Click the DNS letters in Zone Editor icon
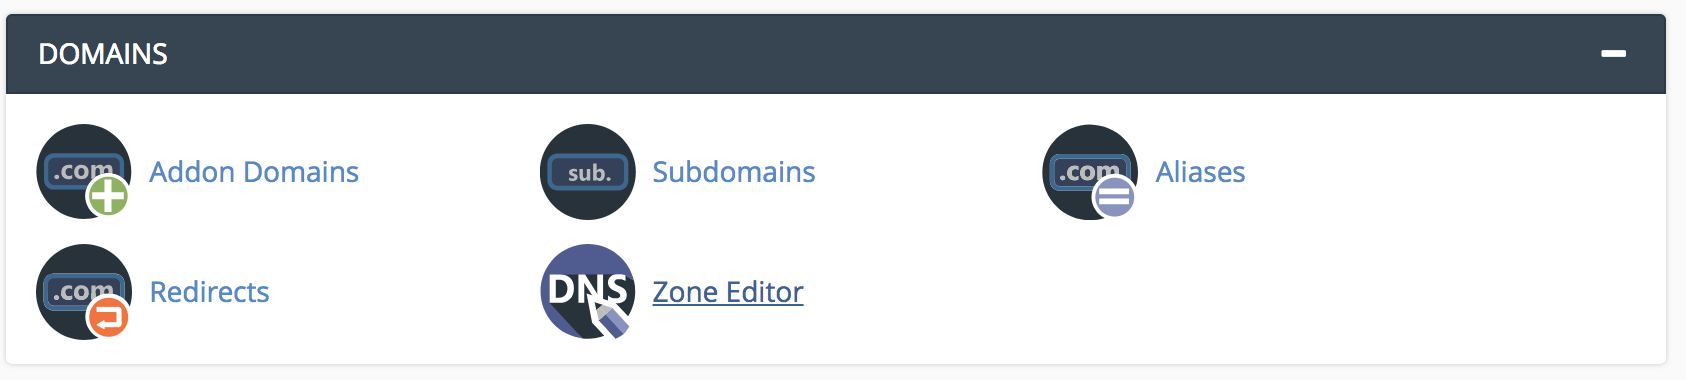The image size is (1686, 380). (x=588, y=290)
